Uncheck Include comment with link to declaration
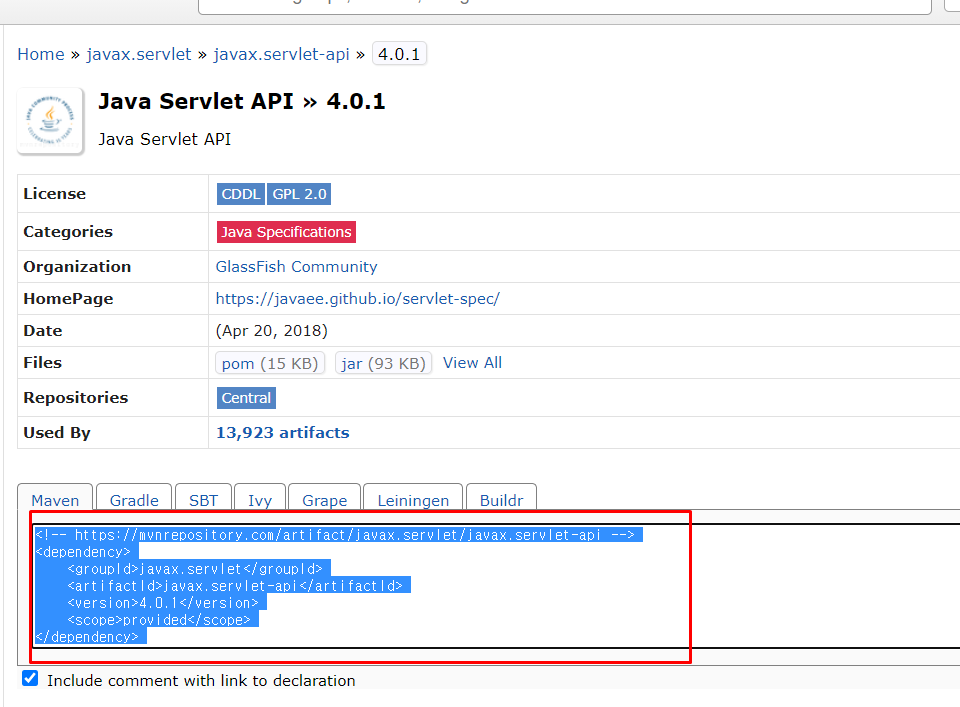The height and width of the screenshot is (707, 960). click(x=30, y=678)
